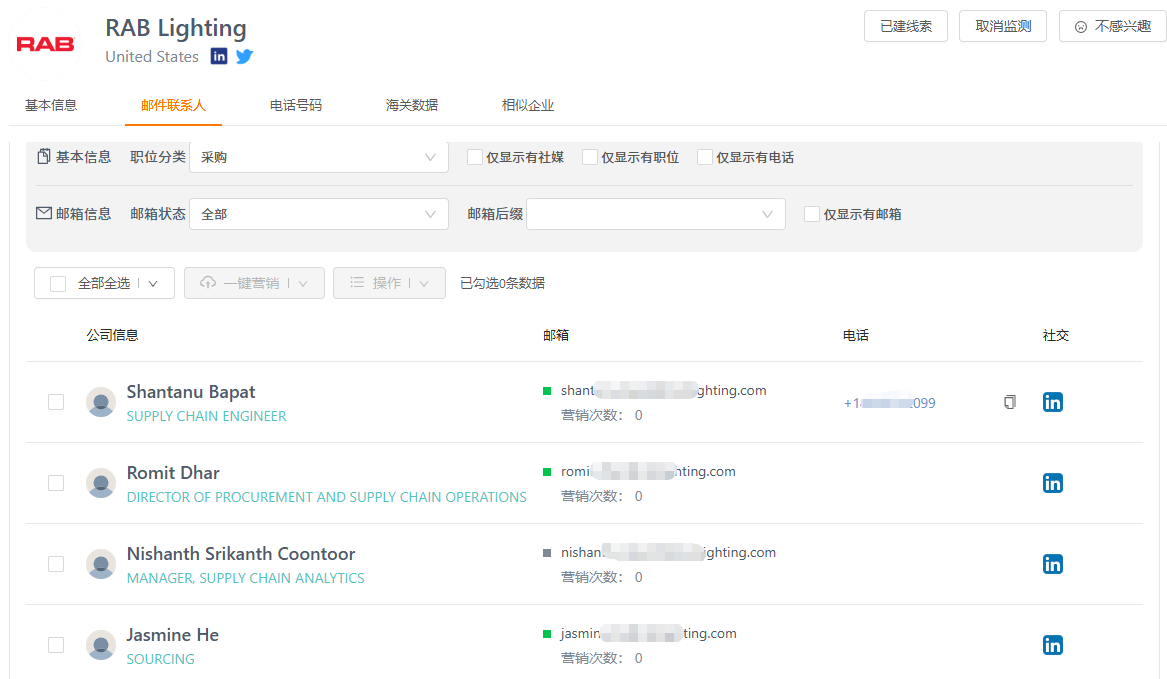Open Shantanu Bapat's LinkedIn icon
Screen dimensions: 1167x679
pos(1052,402)
